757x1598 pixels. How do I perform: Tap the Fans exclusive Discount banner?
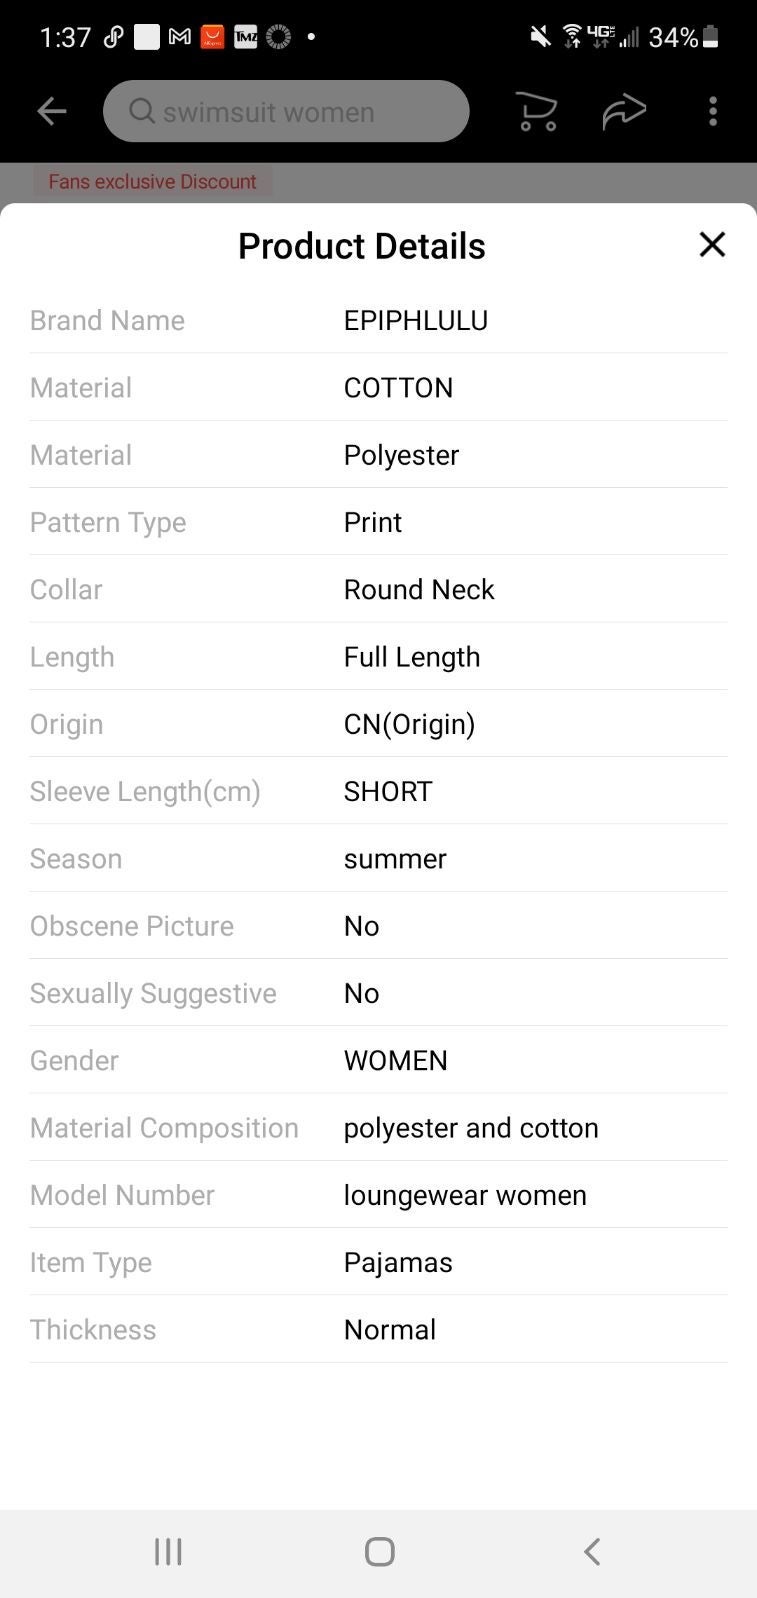[152, 182]
